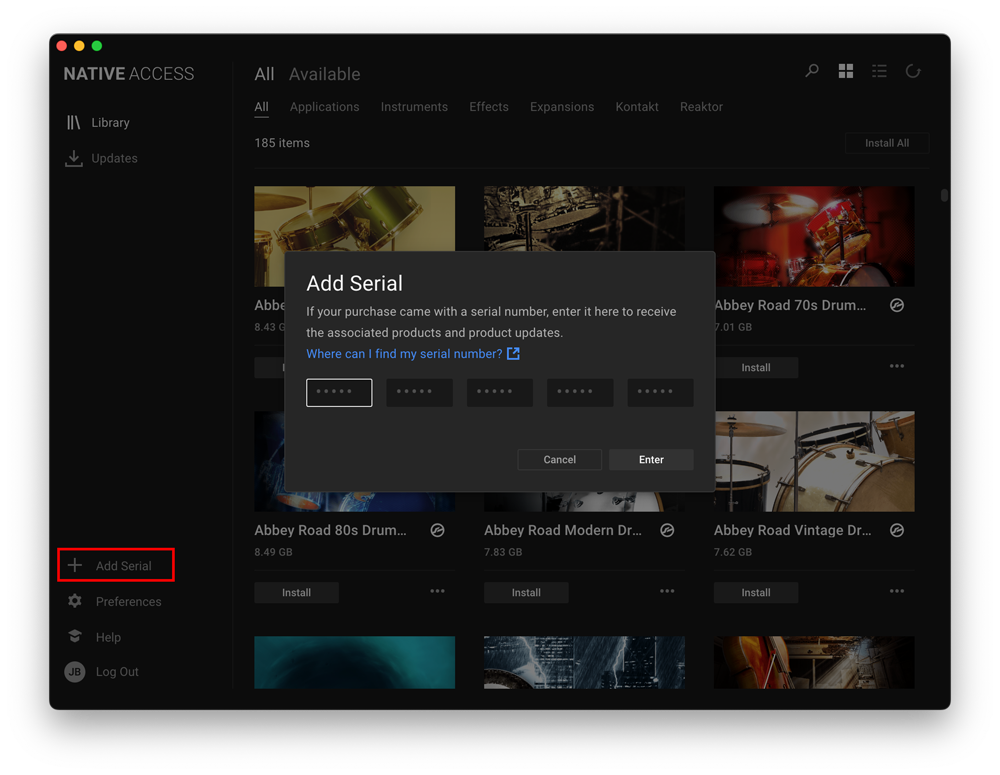Focus the first serial number field
The width and height of the screenshot is (1000, 775).
point(339,392)
